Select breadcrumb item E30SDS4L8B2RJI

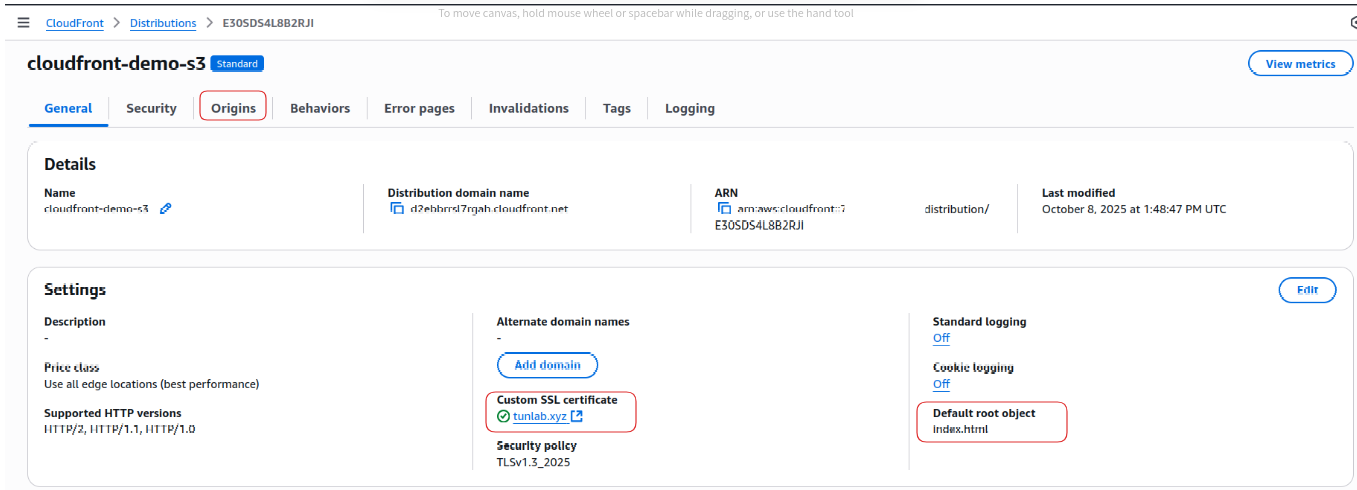[268, 23]
